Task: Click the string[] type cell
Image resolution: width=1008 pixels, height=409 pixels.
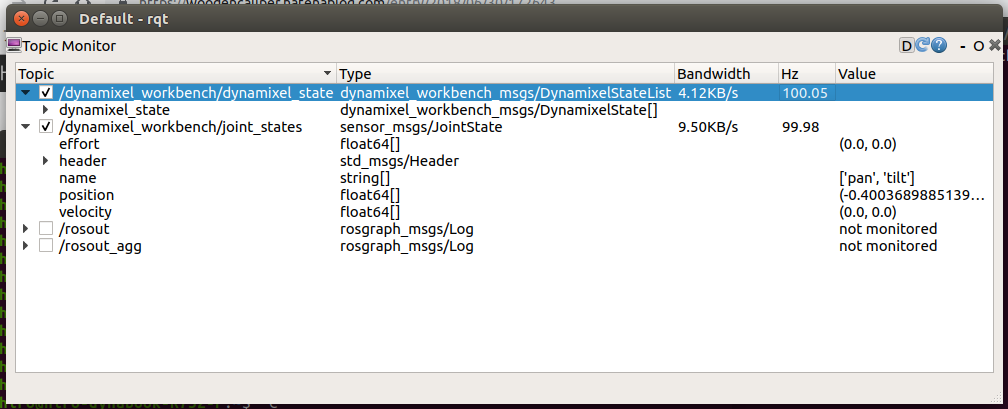Action: 364,178
